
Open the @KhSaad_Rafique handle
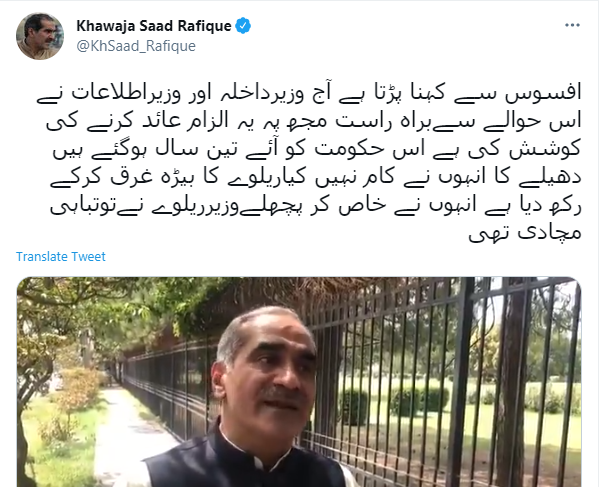(x=136, y=46)
